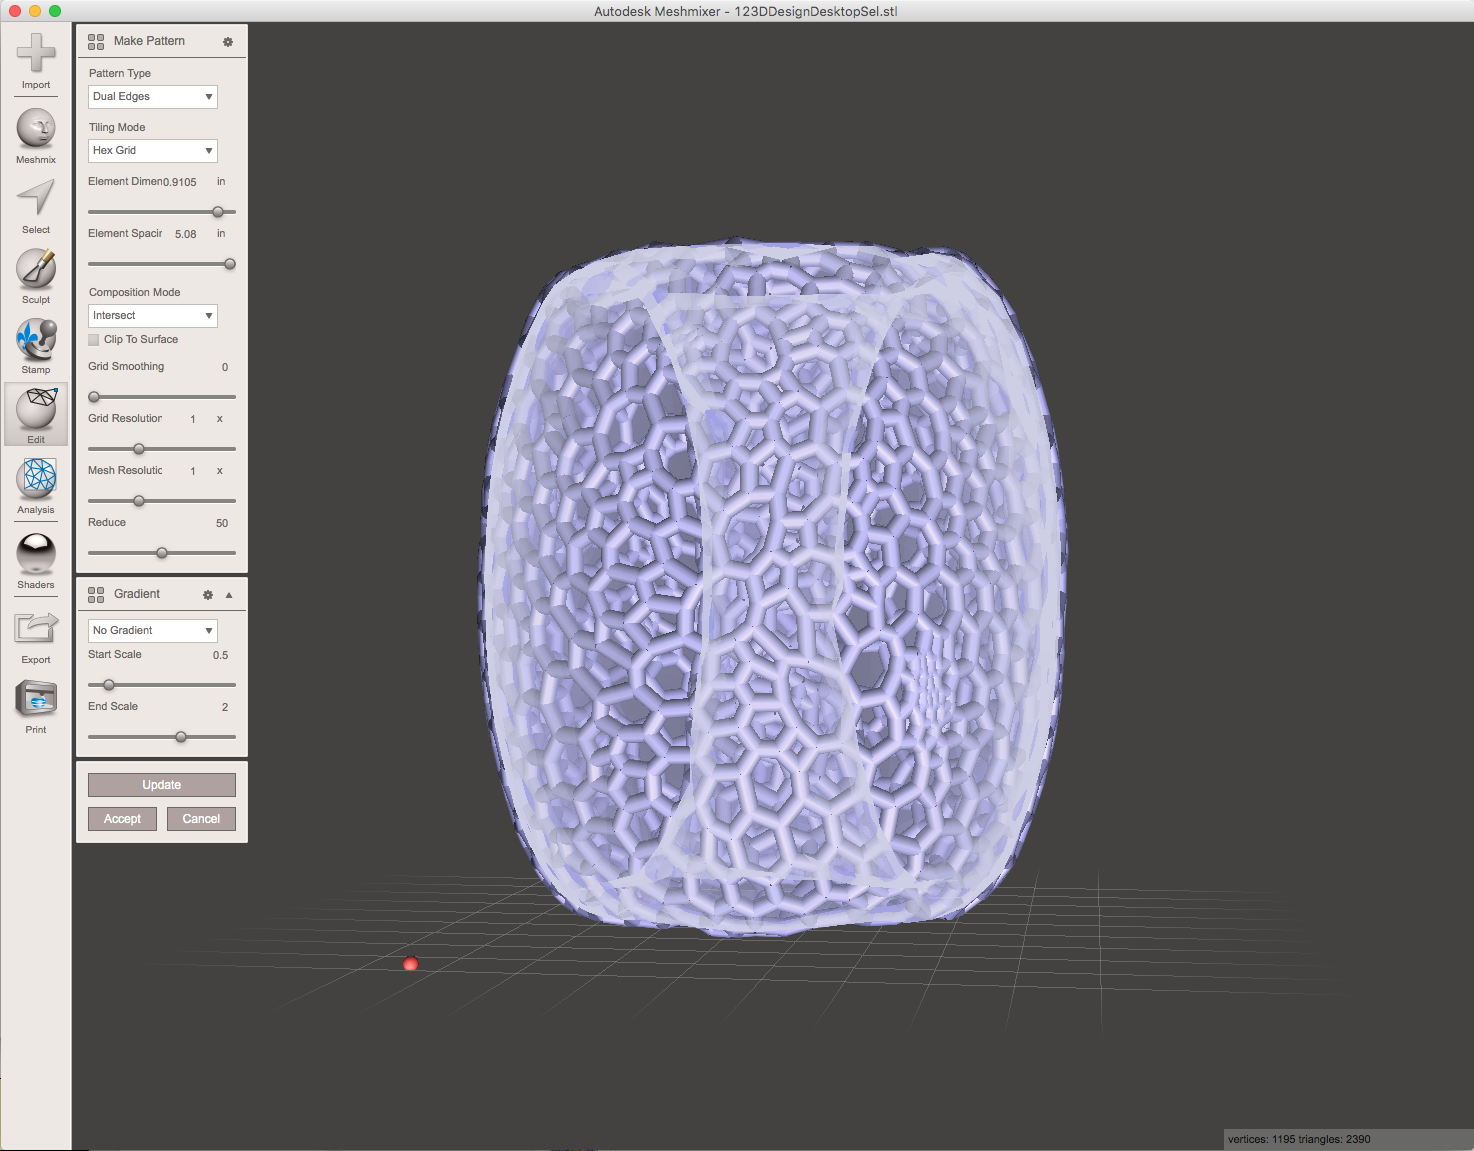Screen dimensions: 1474x1151
Task: Open Gradient panel settings gear
Action: click(208, 595)
